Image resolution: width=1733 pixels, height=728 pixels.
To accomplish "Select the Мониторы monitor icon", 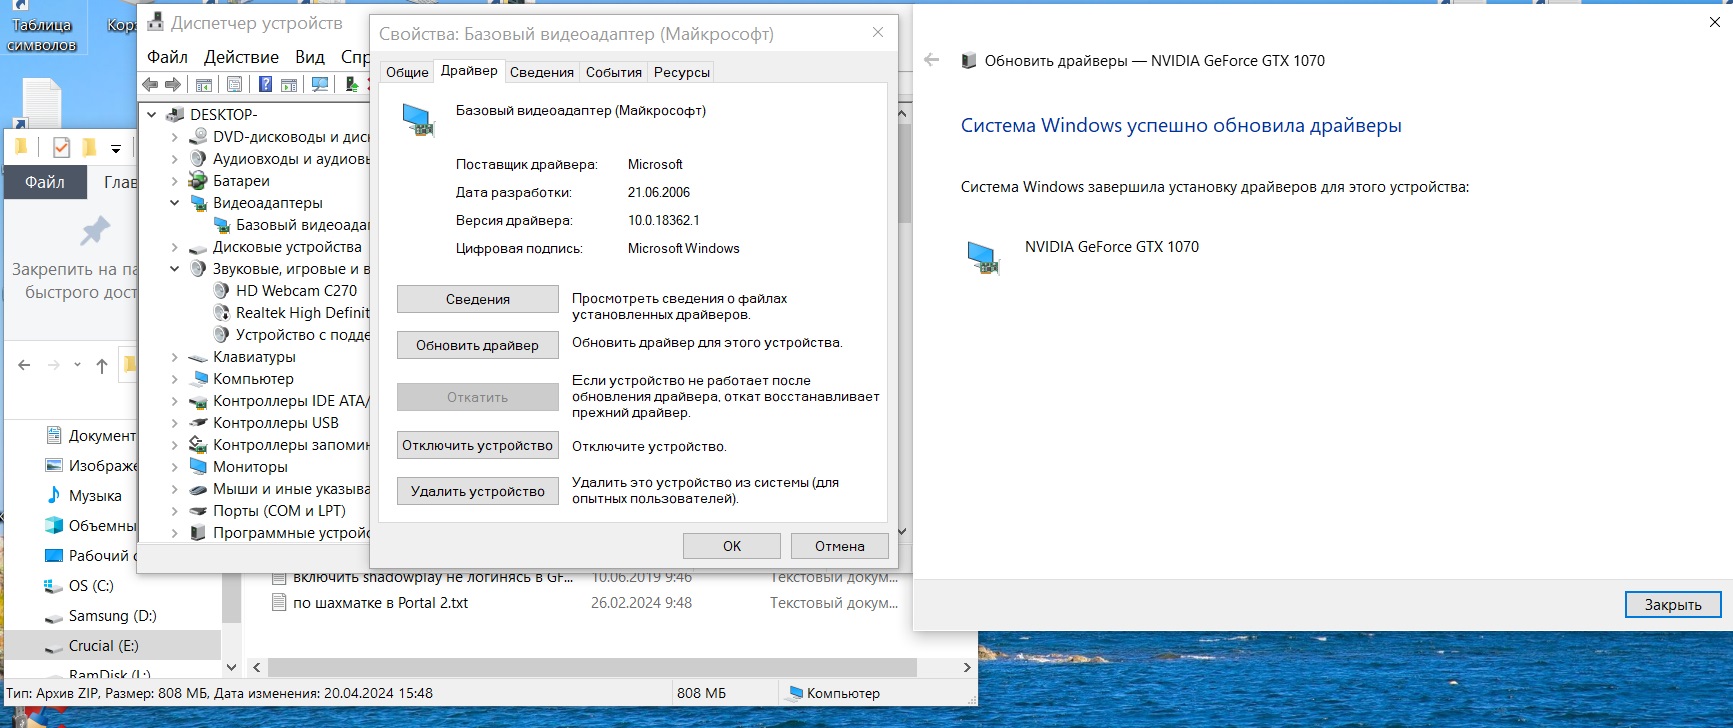I will (x=198, y=467).
